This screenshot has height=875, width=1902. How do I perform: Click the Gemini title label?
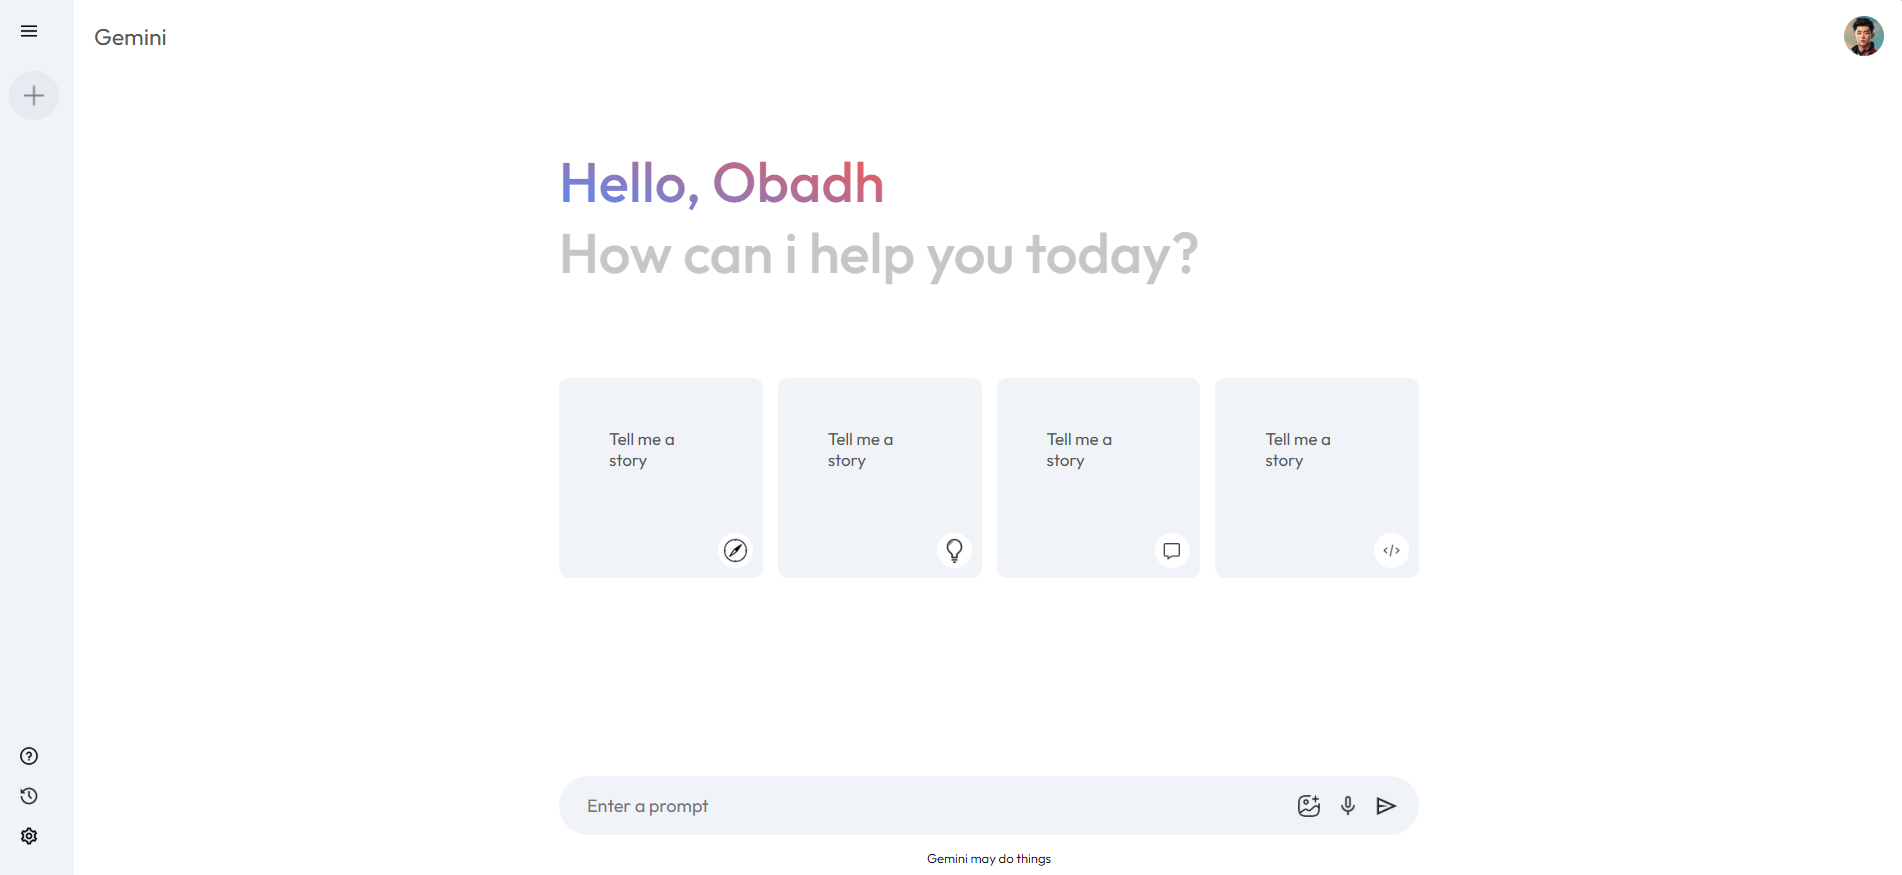(130, 38)
